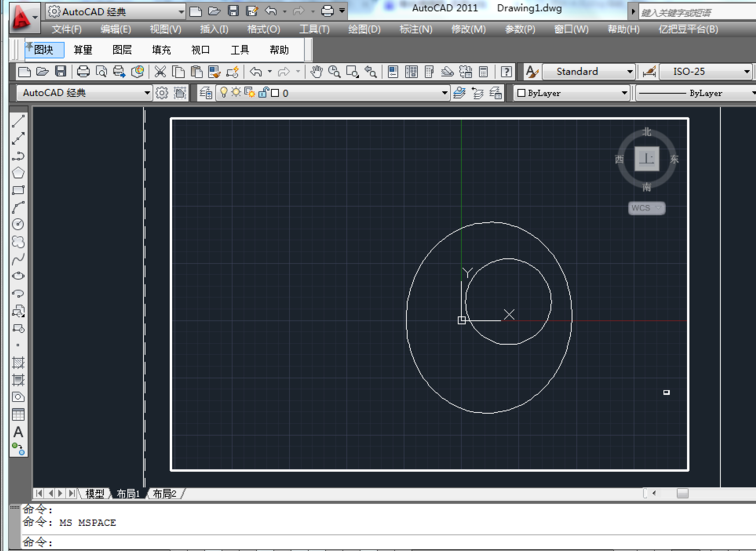Select the Hatch tool
The width and height of the screenshot is (756, 551).
tap(18, 363)
